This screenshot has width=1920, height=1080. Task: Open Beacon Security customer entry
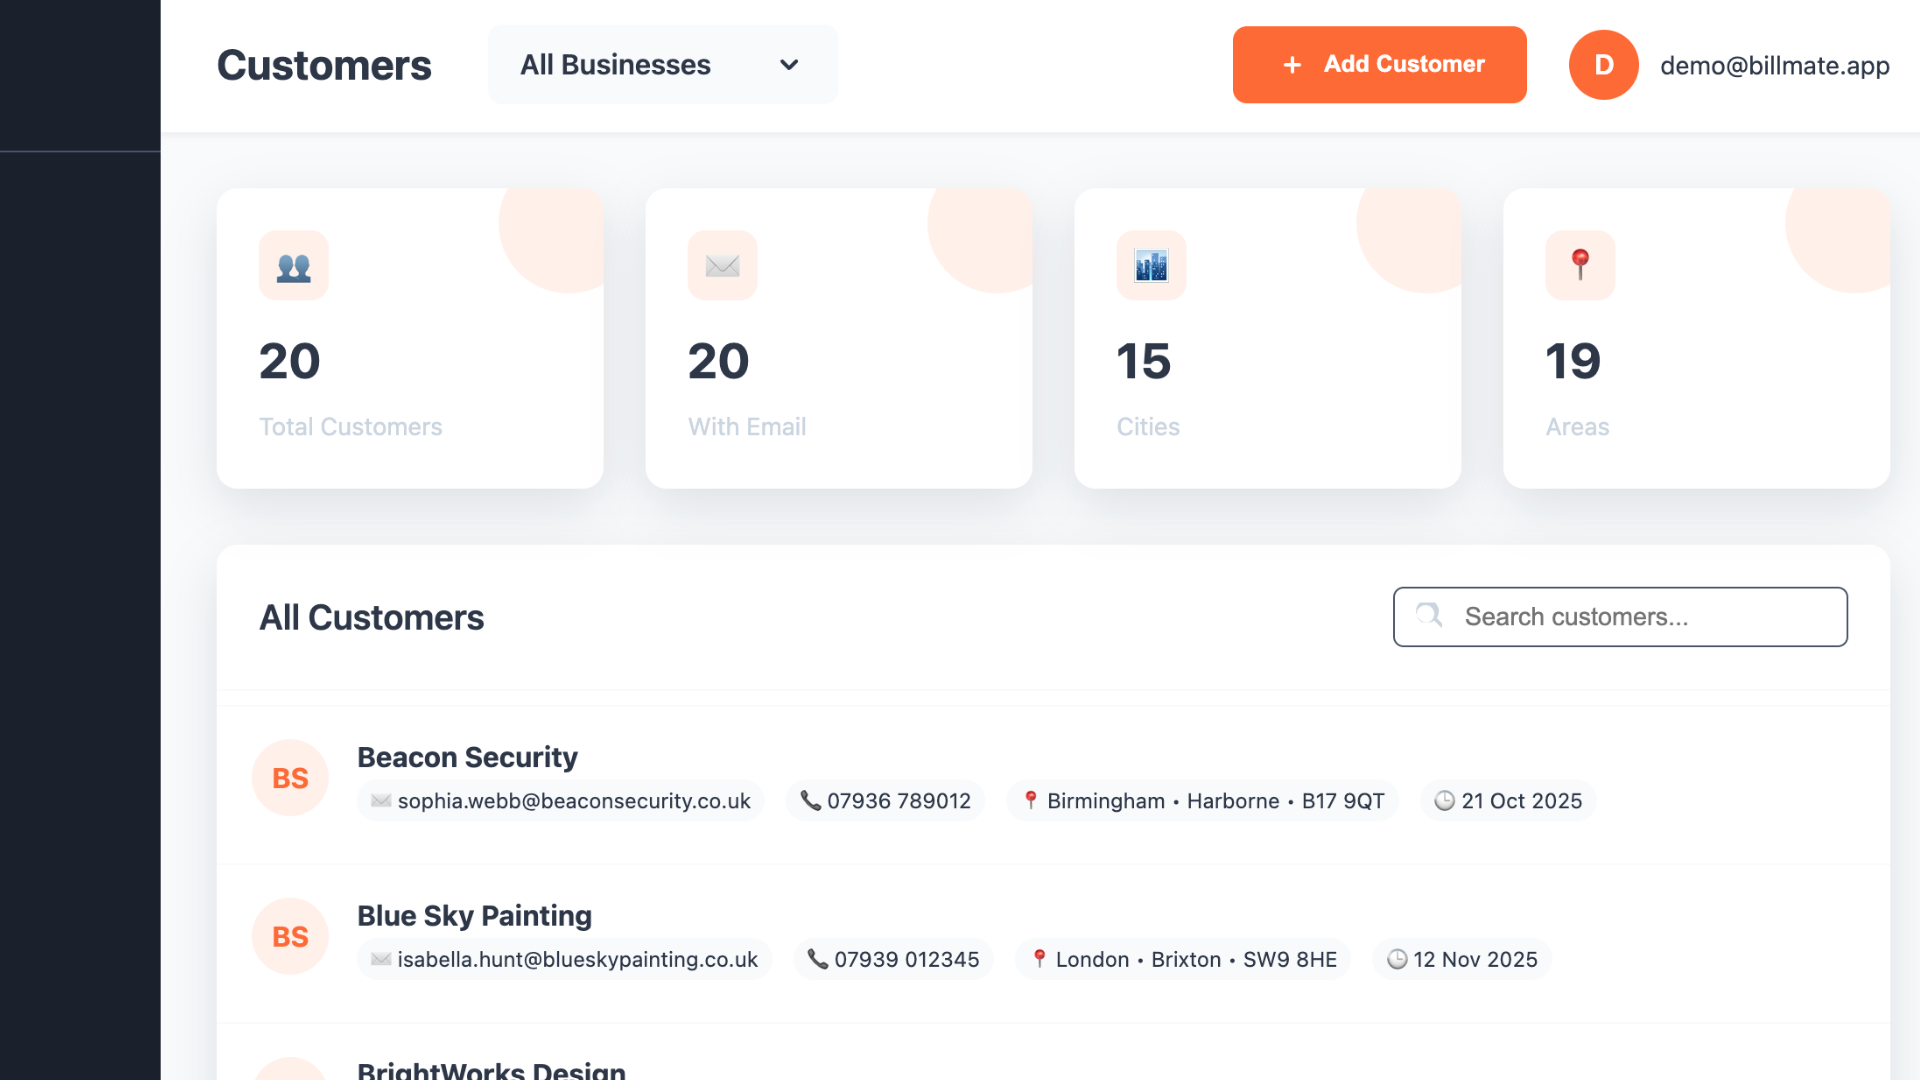pos(467,757)
